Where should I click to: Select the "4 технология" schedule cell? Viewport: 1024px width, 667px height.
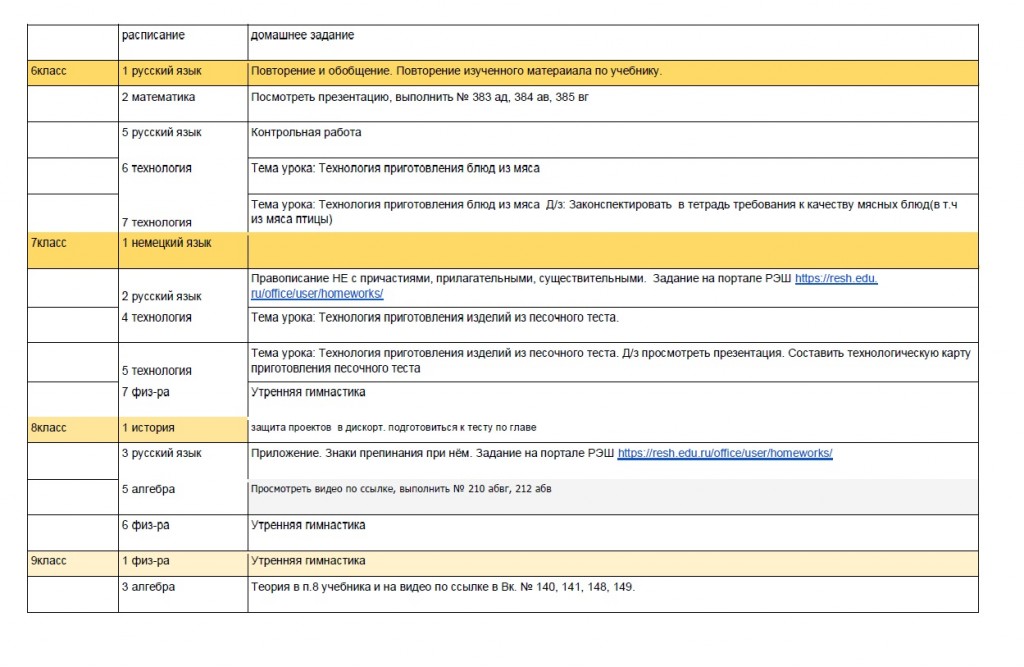pyautogui.click(x=156, y=318)
